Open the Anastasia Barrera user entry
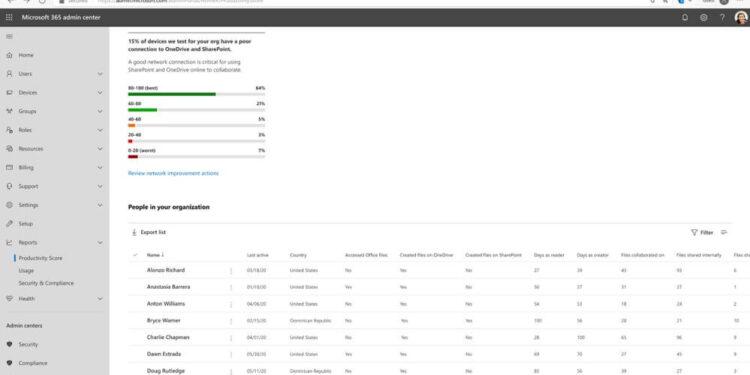750x375 pixels. (168, 287)
